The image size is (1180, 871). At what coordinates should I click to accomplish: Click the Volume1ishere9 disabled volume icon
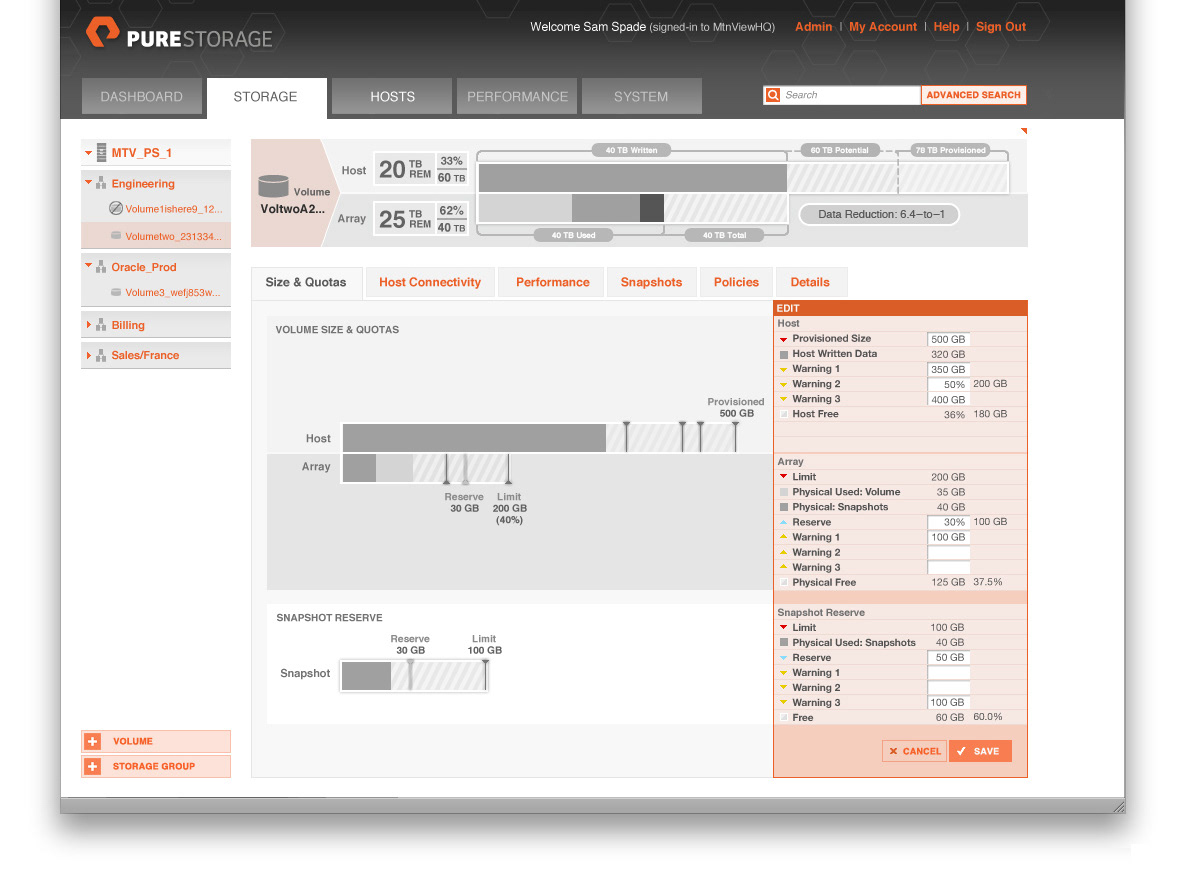click(116, 209)
